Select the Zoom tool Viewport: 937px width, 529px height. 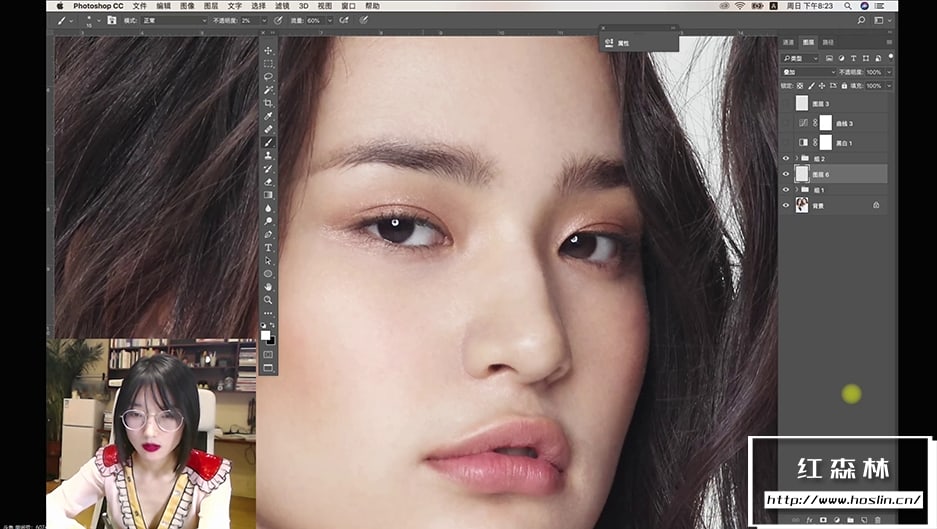268,300
